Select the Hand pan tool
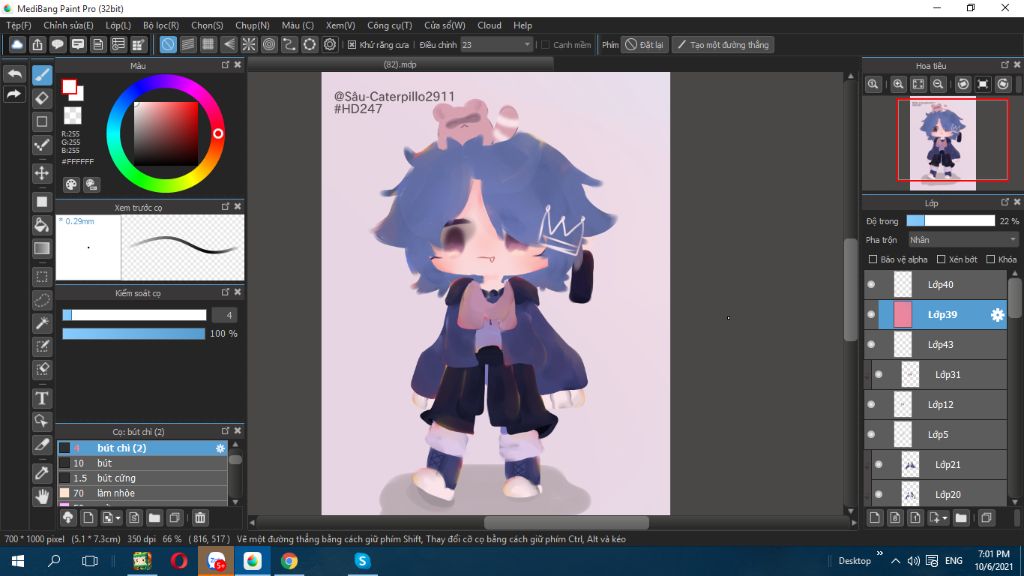This screenshot has width=1024, height=576. pyautogui.click(x=42, y=496)
